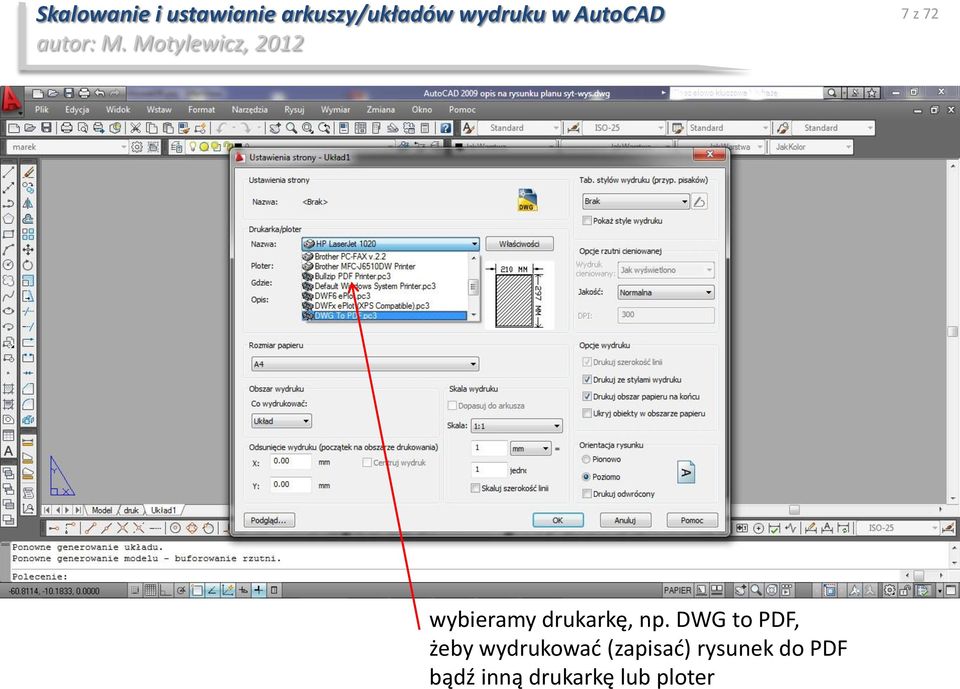Open the ISO-25 dimension style dropdown in top toolbar
The width and height of the screenshot is (960, 689).
pyautogui.click(x=622, y=128)
